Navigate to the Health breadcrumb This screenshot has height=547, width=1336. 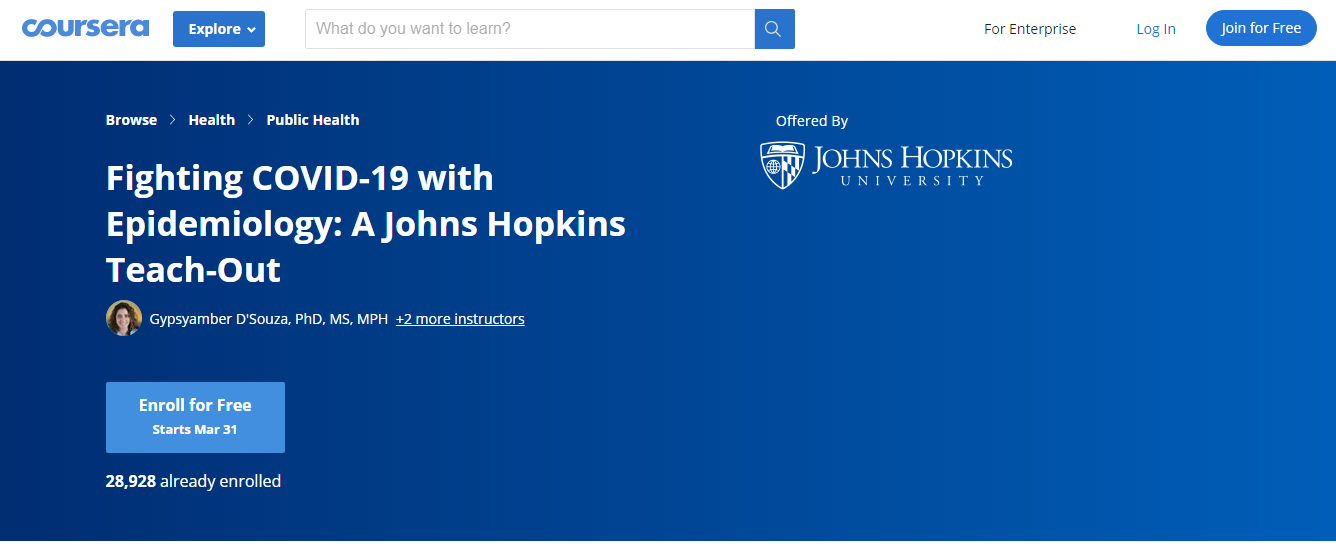click(212, 120)
